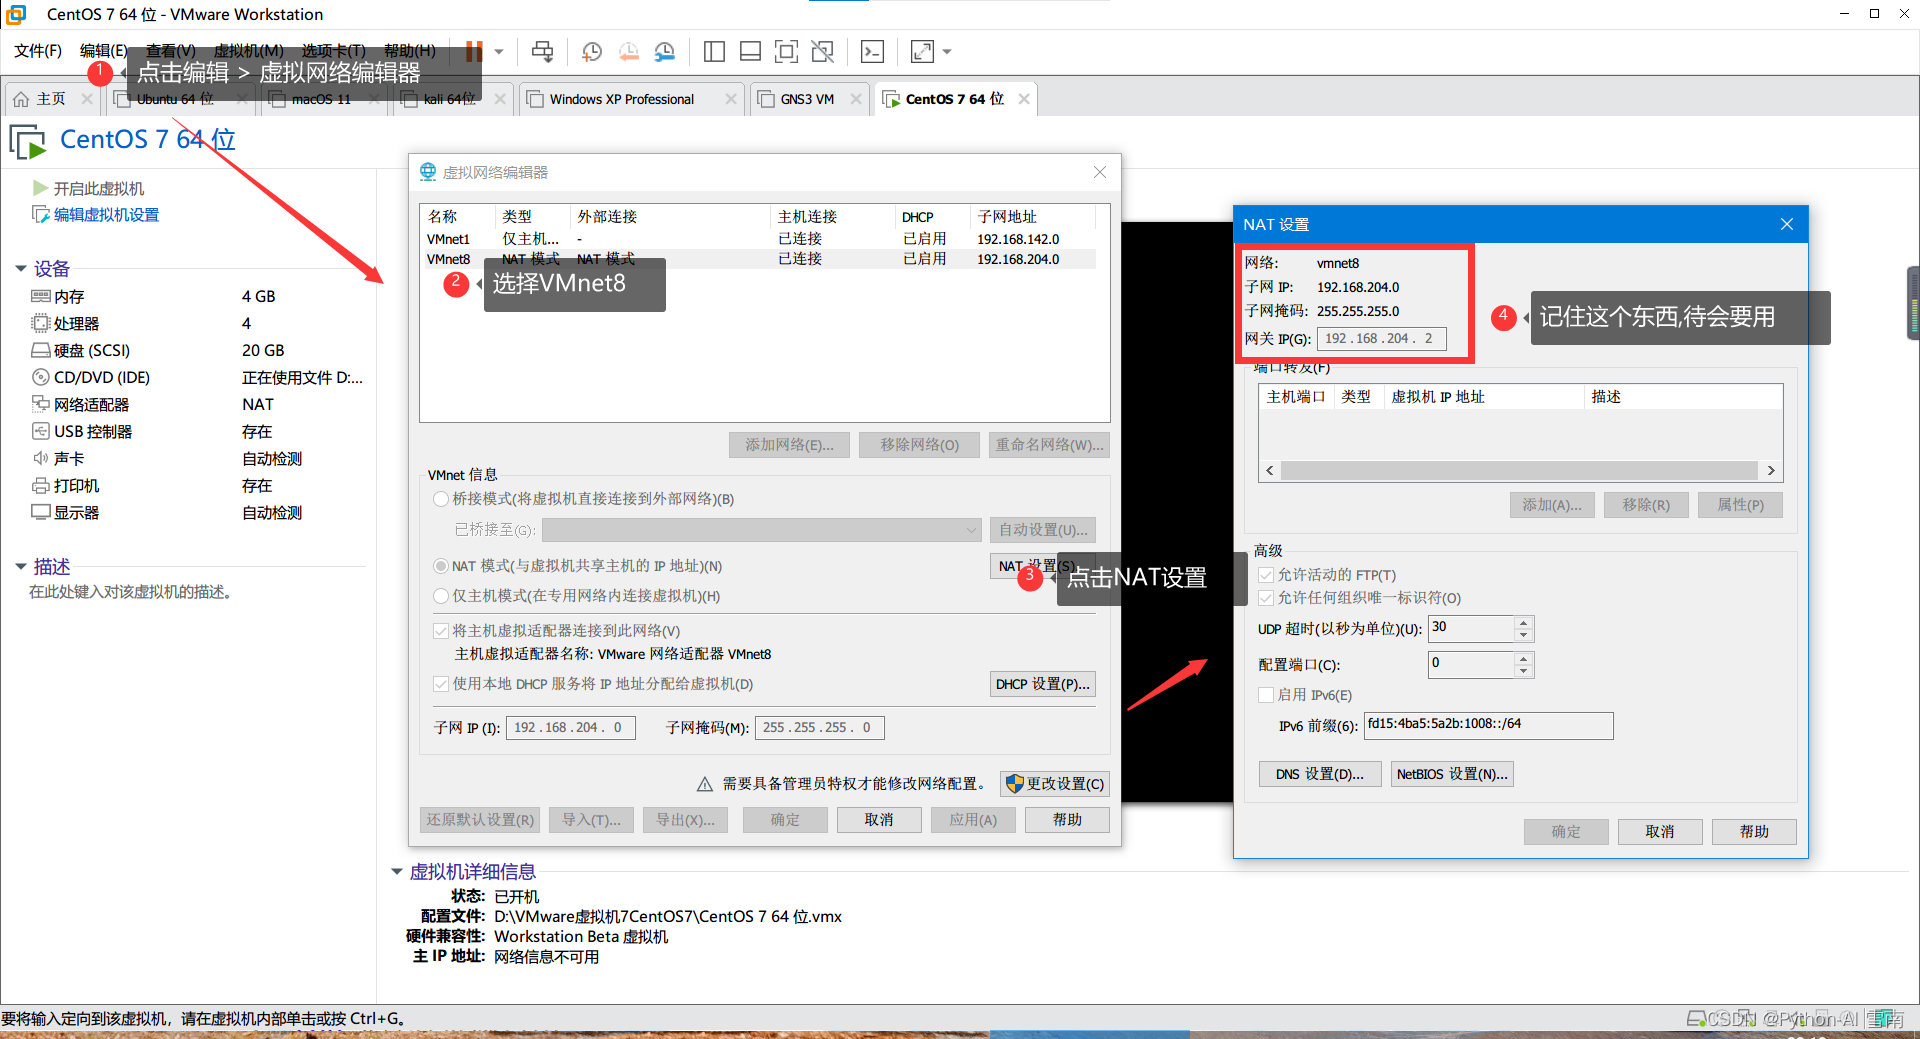Close the Windows XP Professional tab
This screenshot has height=1039, width=1920.
click(x=731, y=99)
